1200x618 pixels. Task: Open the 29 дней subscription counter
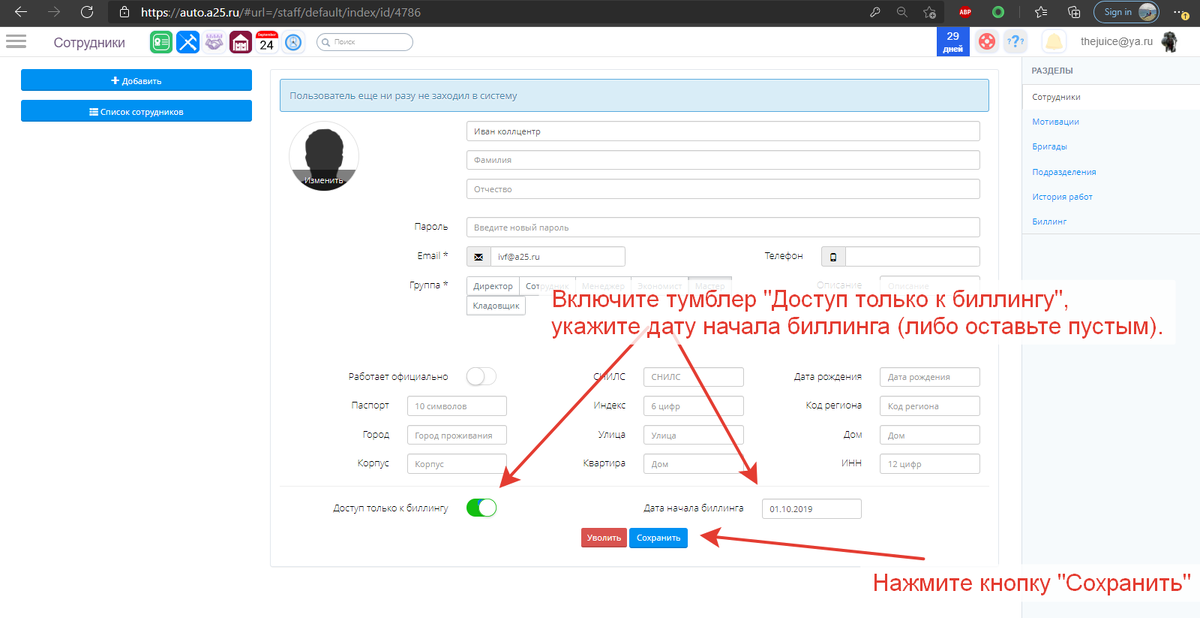[x=952, y=42]
